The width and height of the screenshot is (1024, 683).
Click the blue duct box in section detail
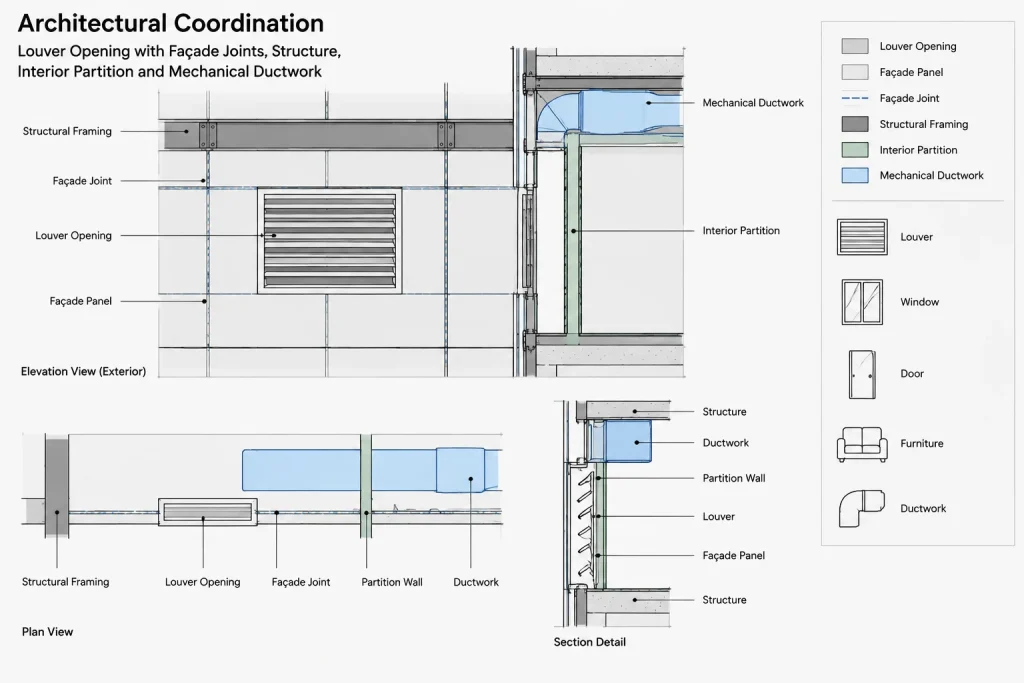pyautogui.click(x=628, y=441)
